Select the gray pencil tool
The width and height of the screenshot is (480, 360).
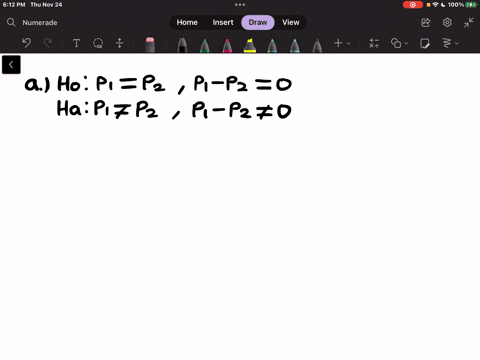(x=317, y=45)
